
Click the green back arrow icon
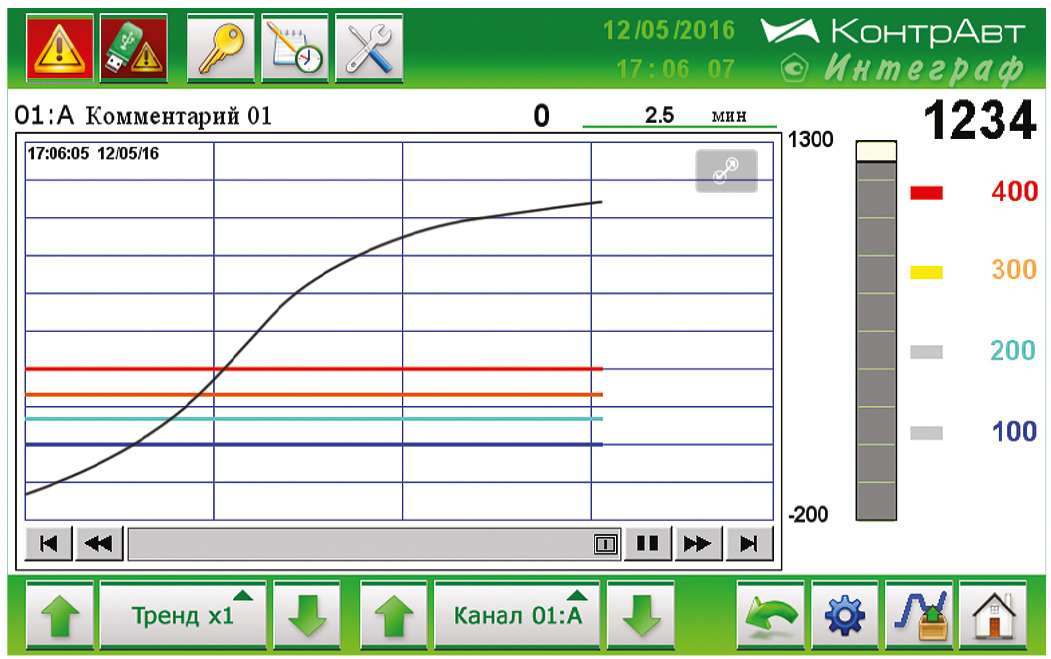click(770, 613)
